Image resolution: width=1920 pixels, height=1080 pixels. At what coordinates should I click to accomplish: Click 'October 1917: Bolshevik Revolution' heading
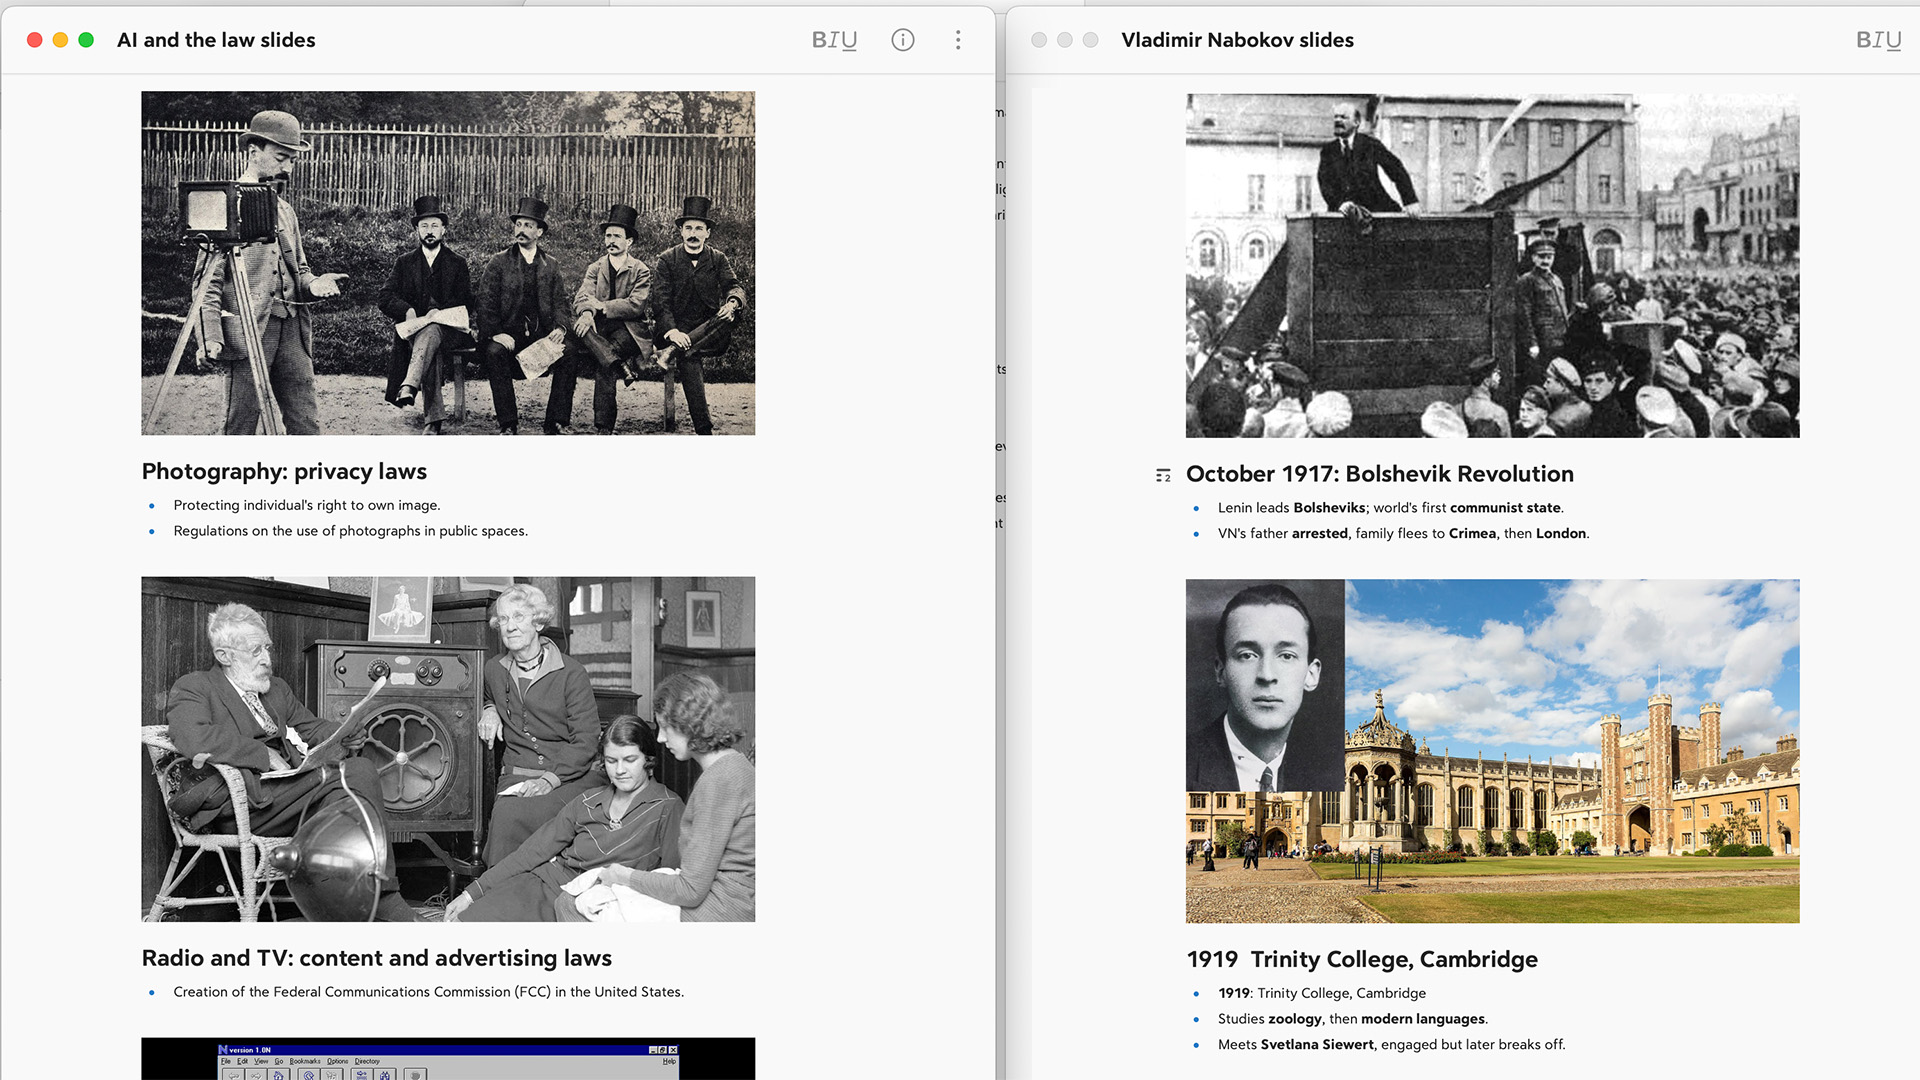click(x=1379, y=474)
